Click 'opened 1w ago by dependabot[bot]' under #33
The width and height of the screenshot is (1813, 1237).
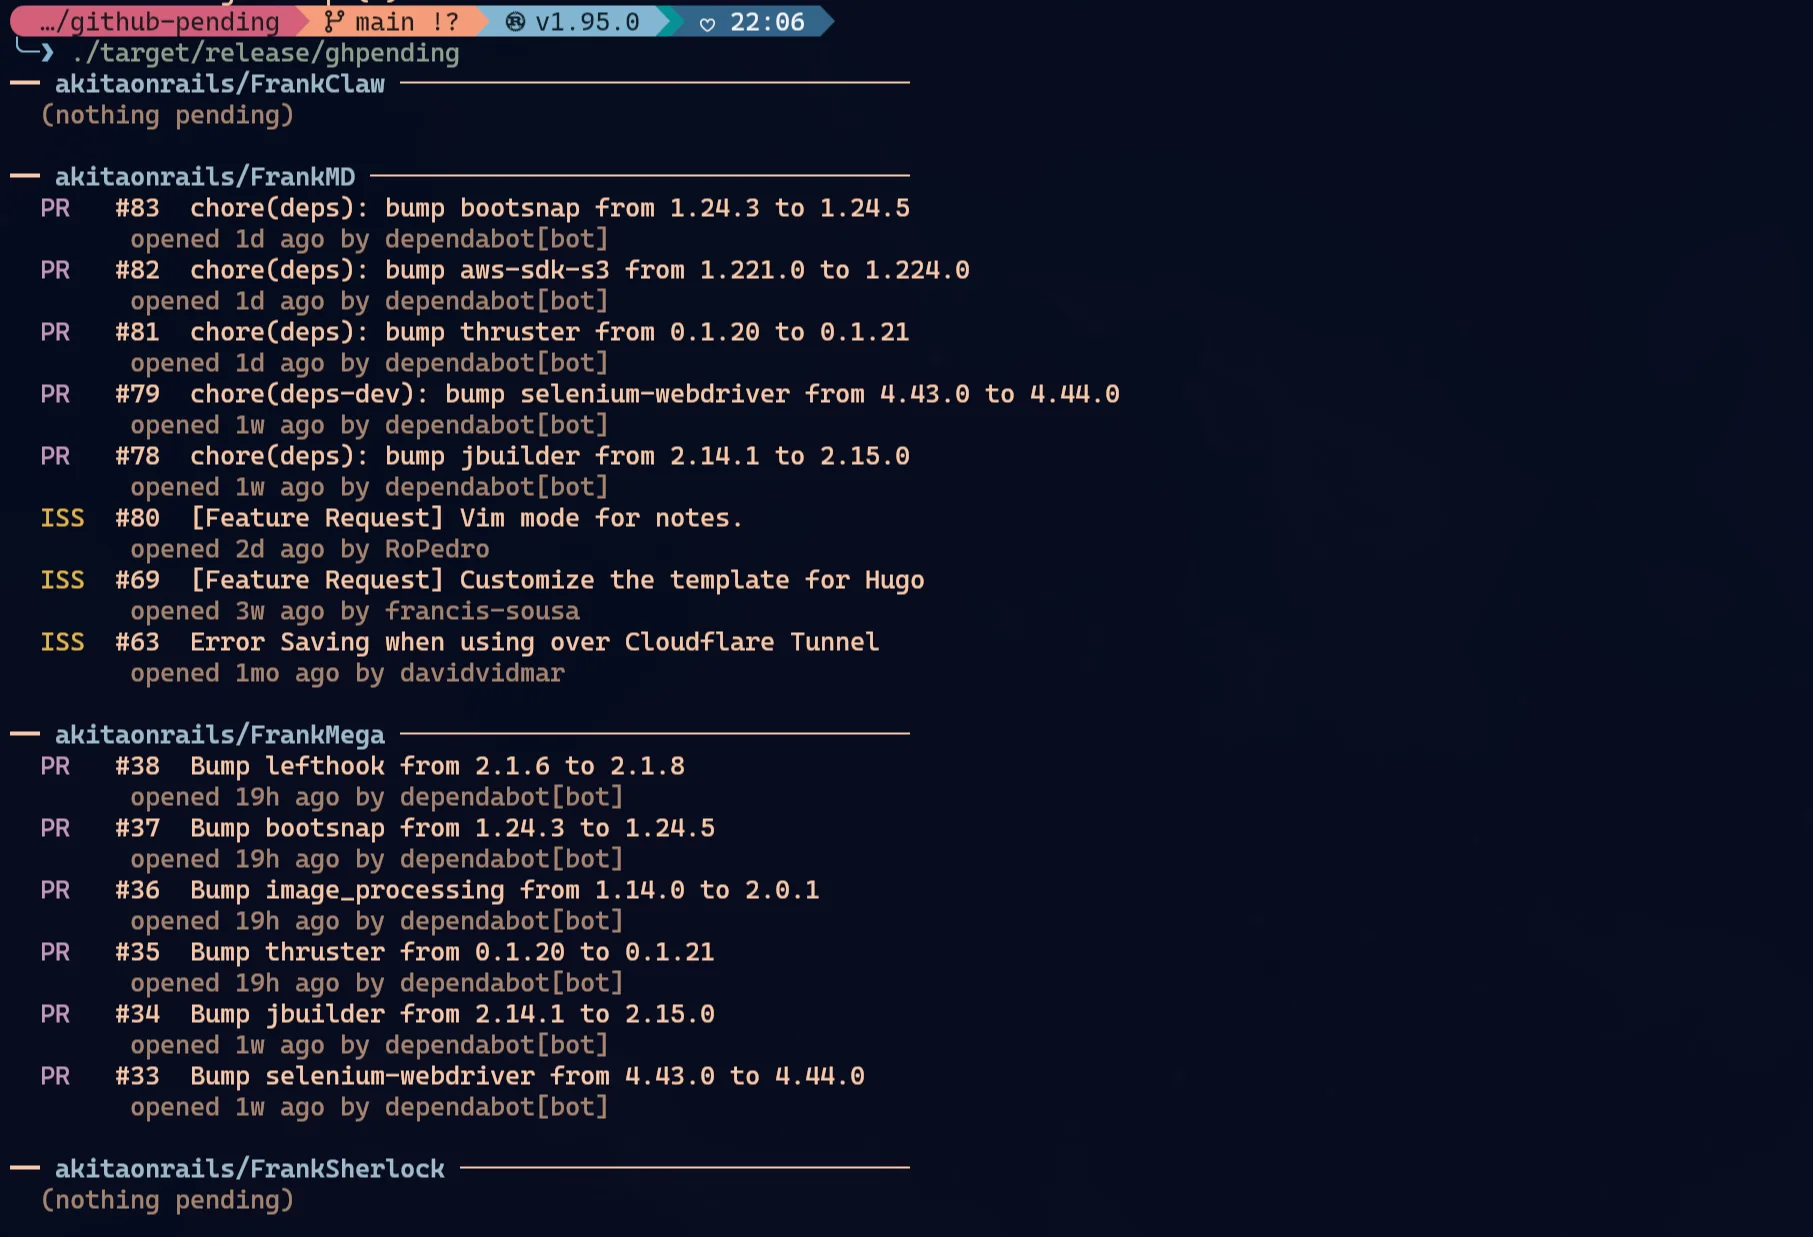click(x=369, y=1107)
